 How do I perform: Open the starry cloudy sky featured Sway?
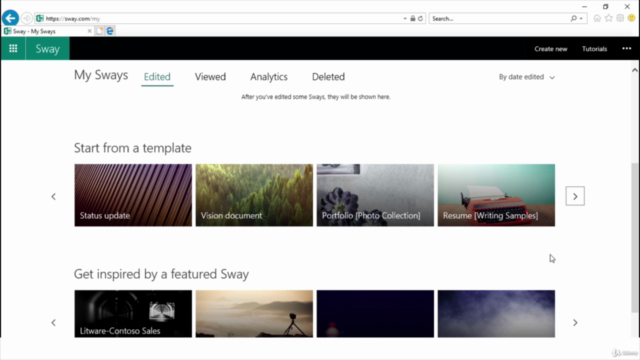[496, 313]
